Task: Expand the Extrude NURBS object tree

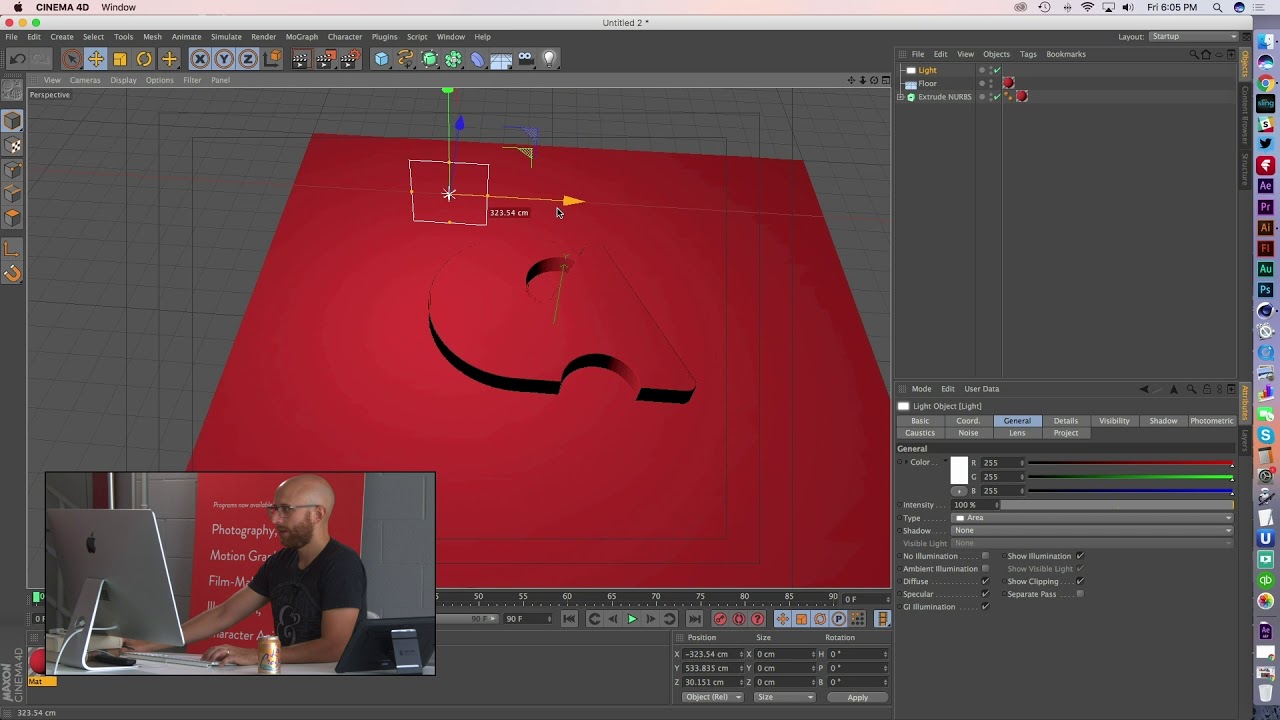Action: pos(900,97)
